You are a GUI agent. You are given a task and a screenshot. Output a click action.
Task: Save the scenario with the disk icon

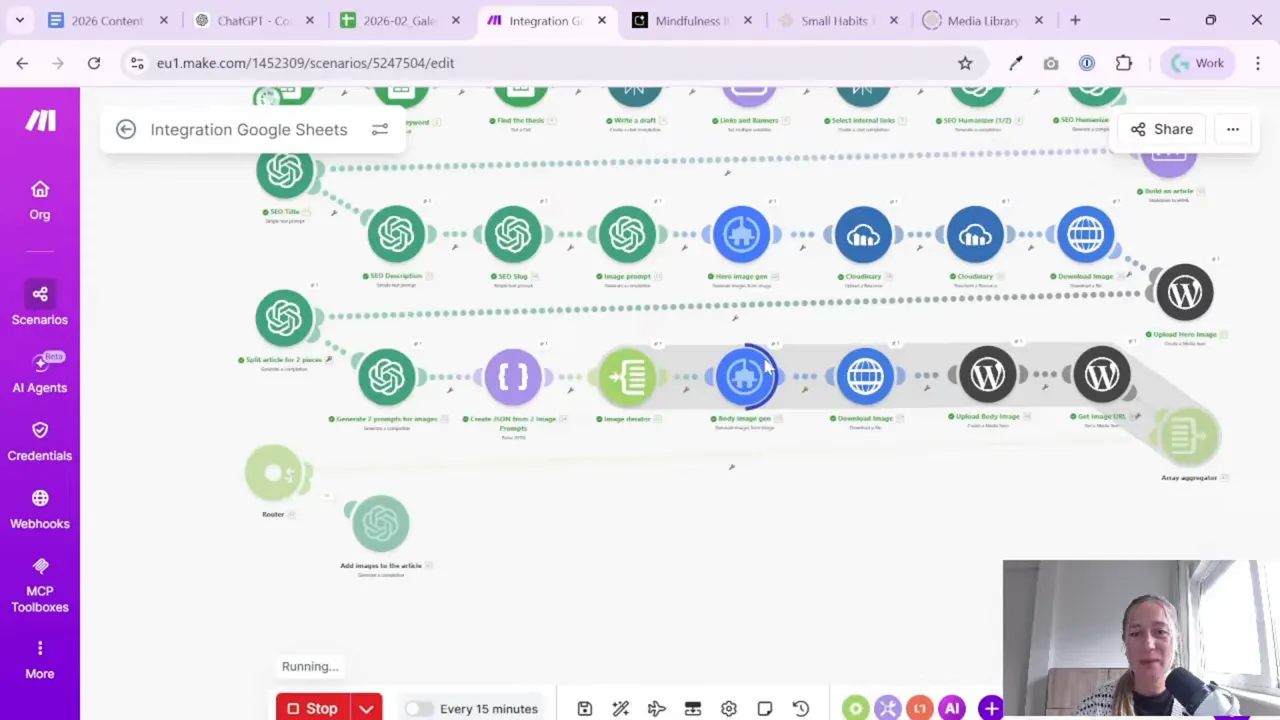pyautogui.click(x=585, y=709)
